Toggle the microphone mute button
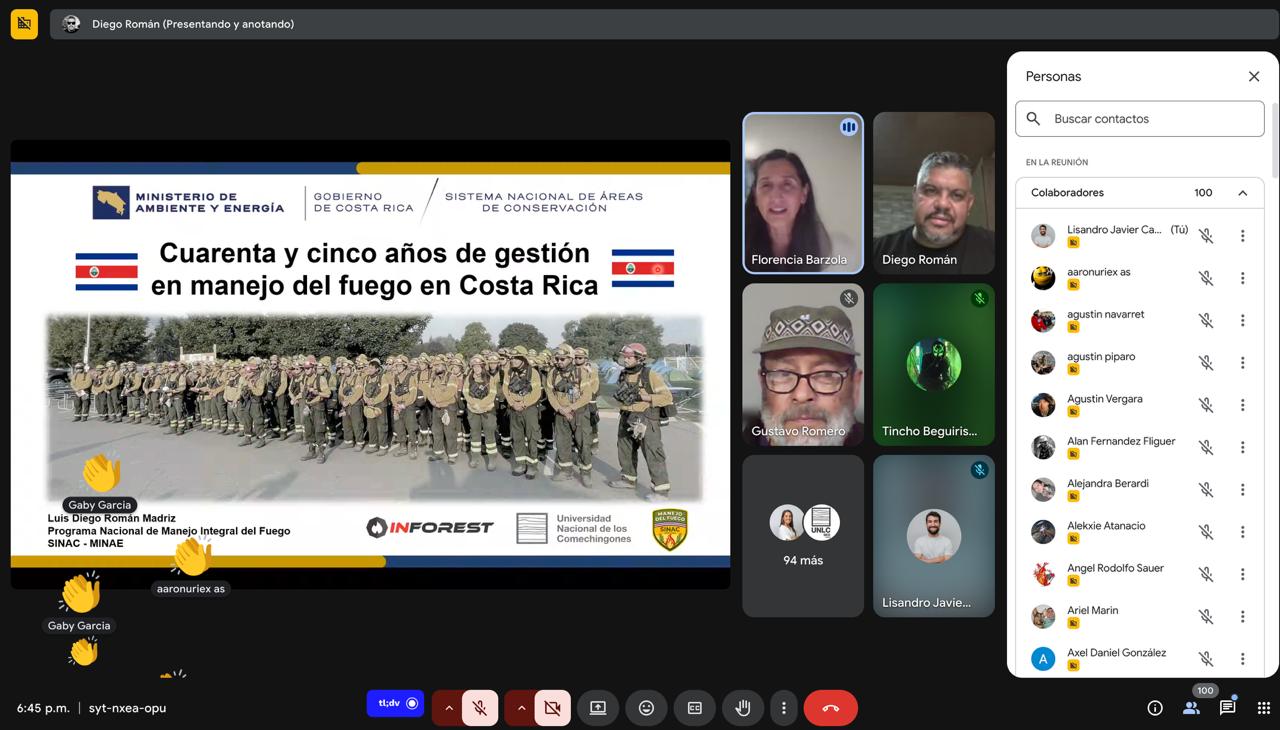This screenshot has height=730, width=1280. [x=480, y=708]
